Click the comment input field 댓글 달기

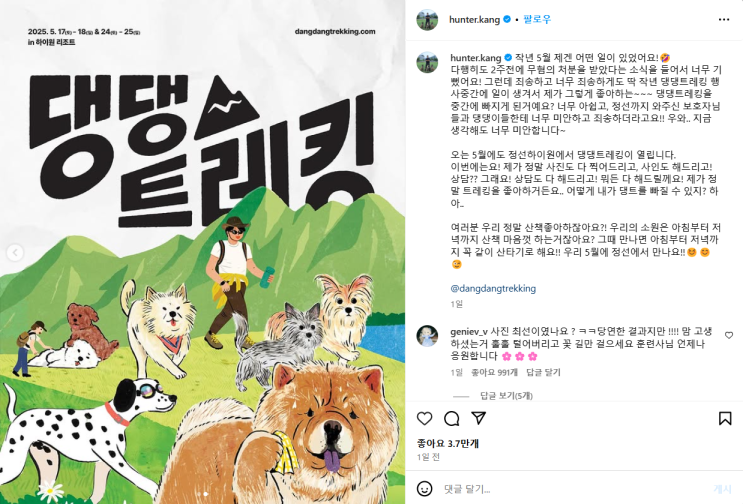[573, 488]
